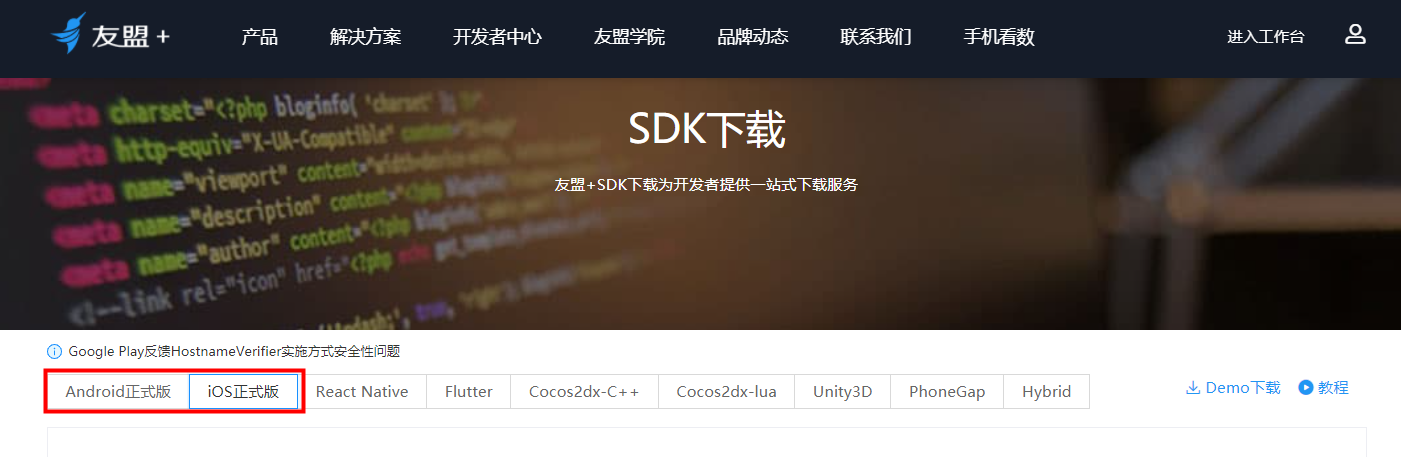This screenshot has width=1401, height=457.
Task: Switch to the PhoneGap tab
Action: (x=947, y=391)
